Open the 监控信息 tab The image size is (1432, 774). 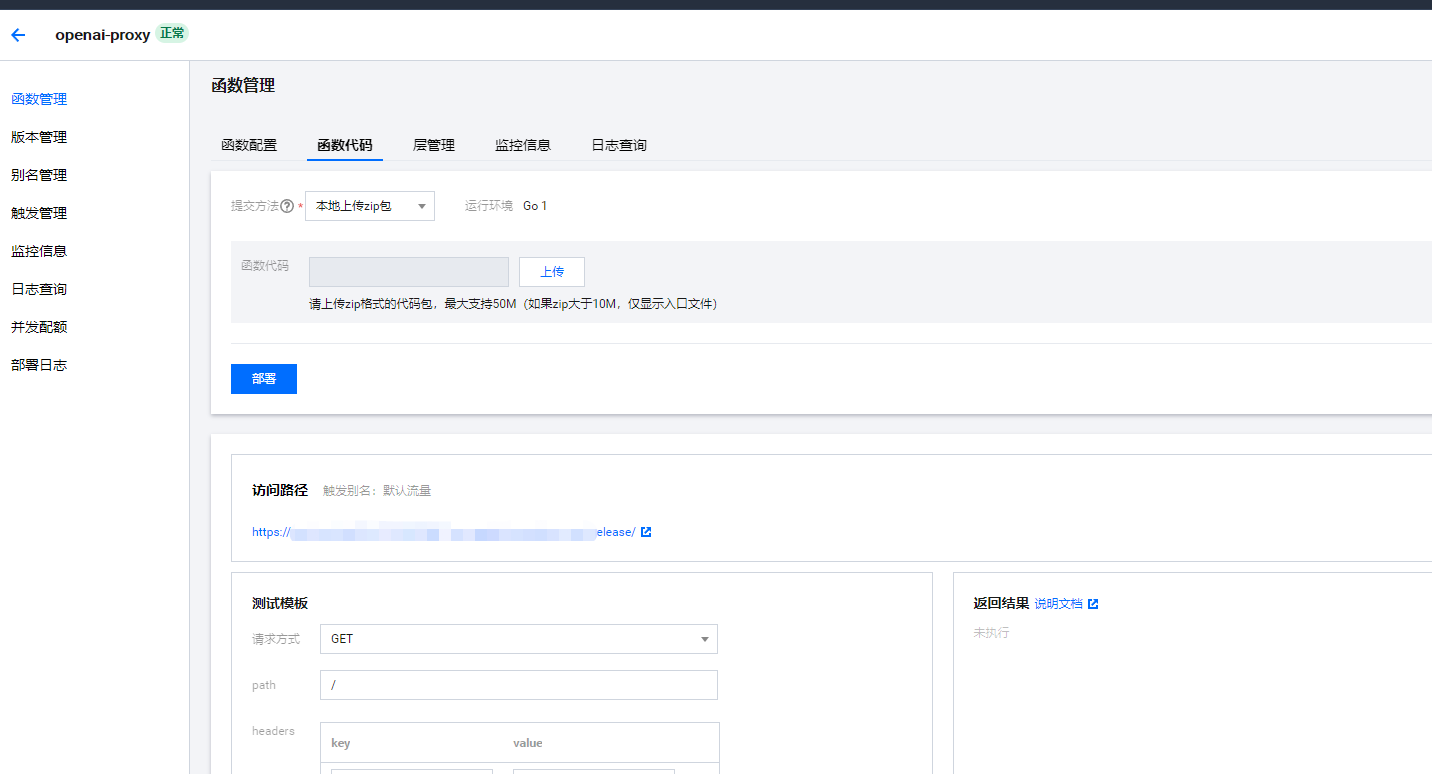pos(523,145)
